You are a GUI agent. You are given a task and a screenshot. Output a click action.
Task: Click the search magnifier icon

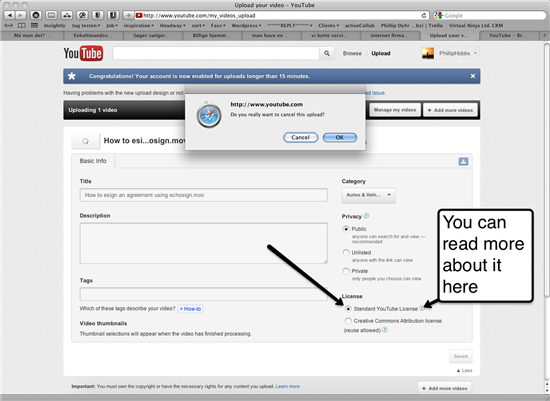[327, 53]
